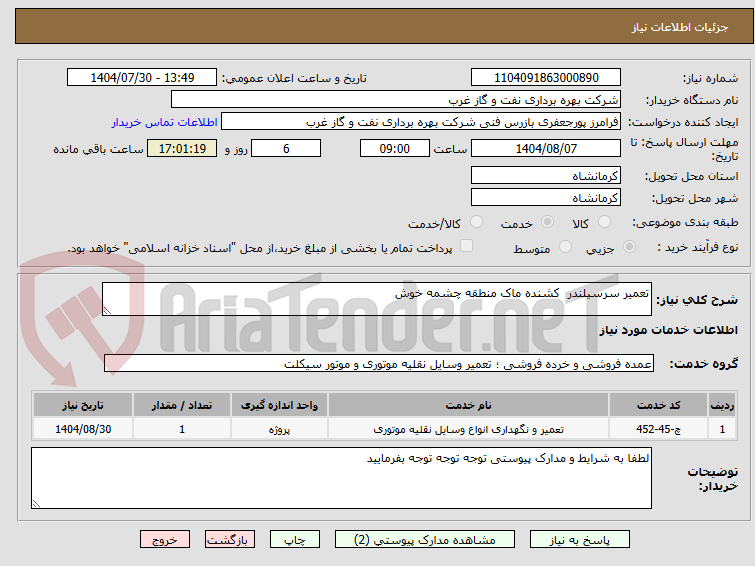Click the شماره نیاز number field
The image size is (755, 566).
point(546,78)
